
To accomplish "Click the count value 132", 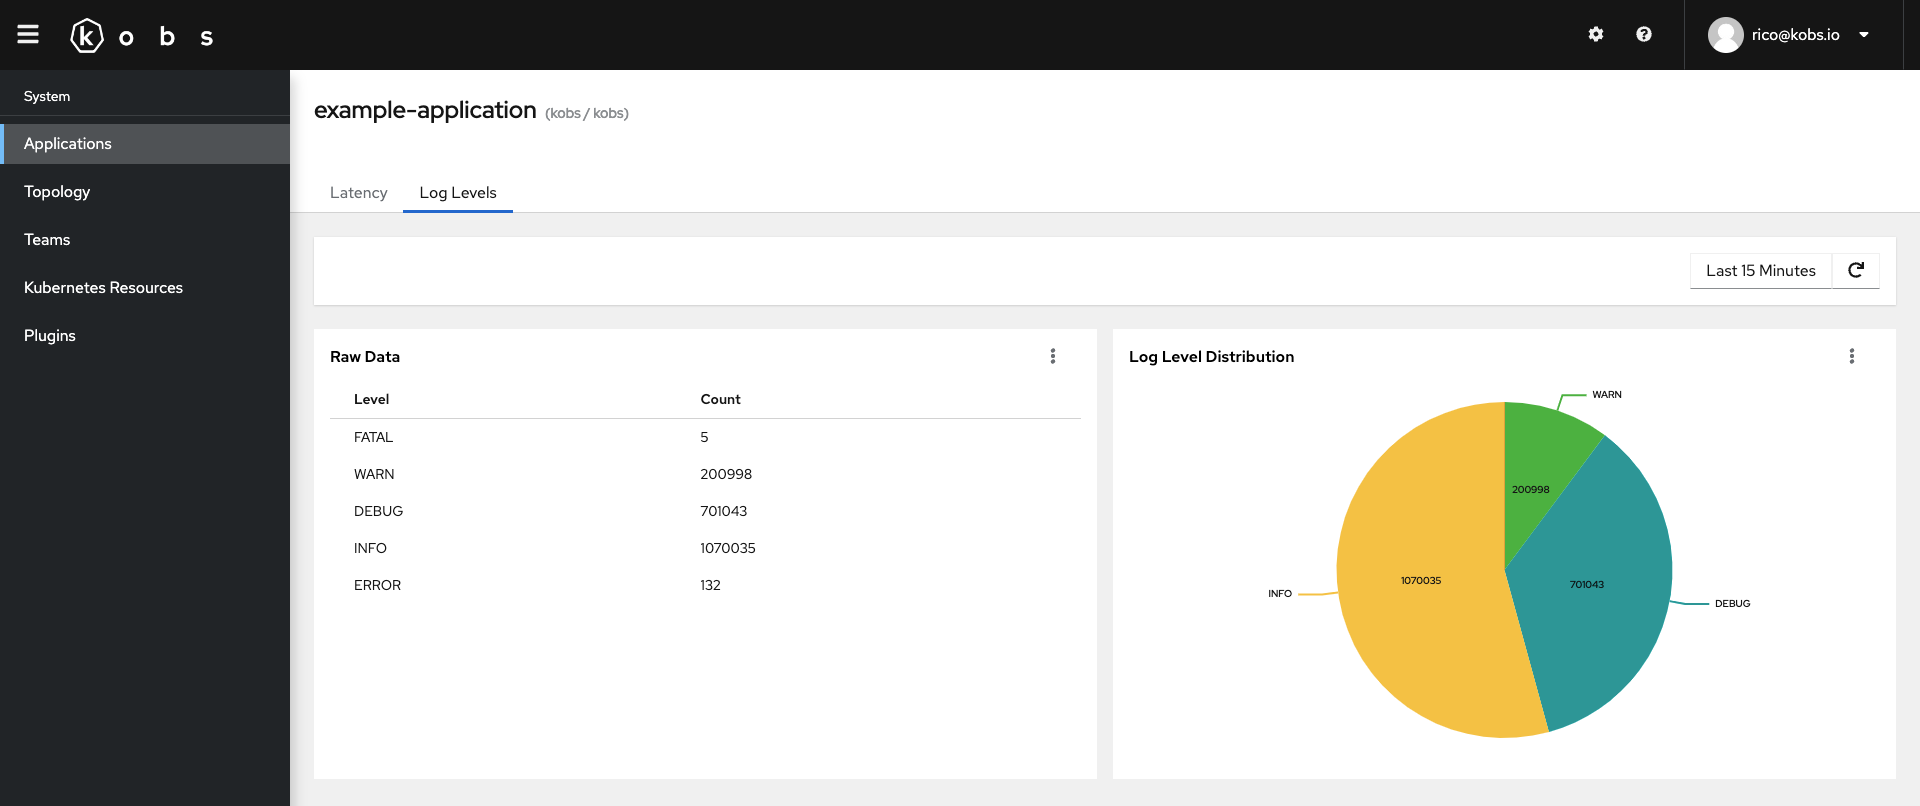I will click(x=710, y=585).
